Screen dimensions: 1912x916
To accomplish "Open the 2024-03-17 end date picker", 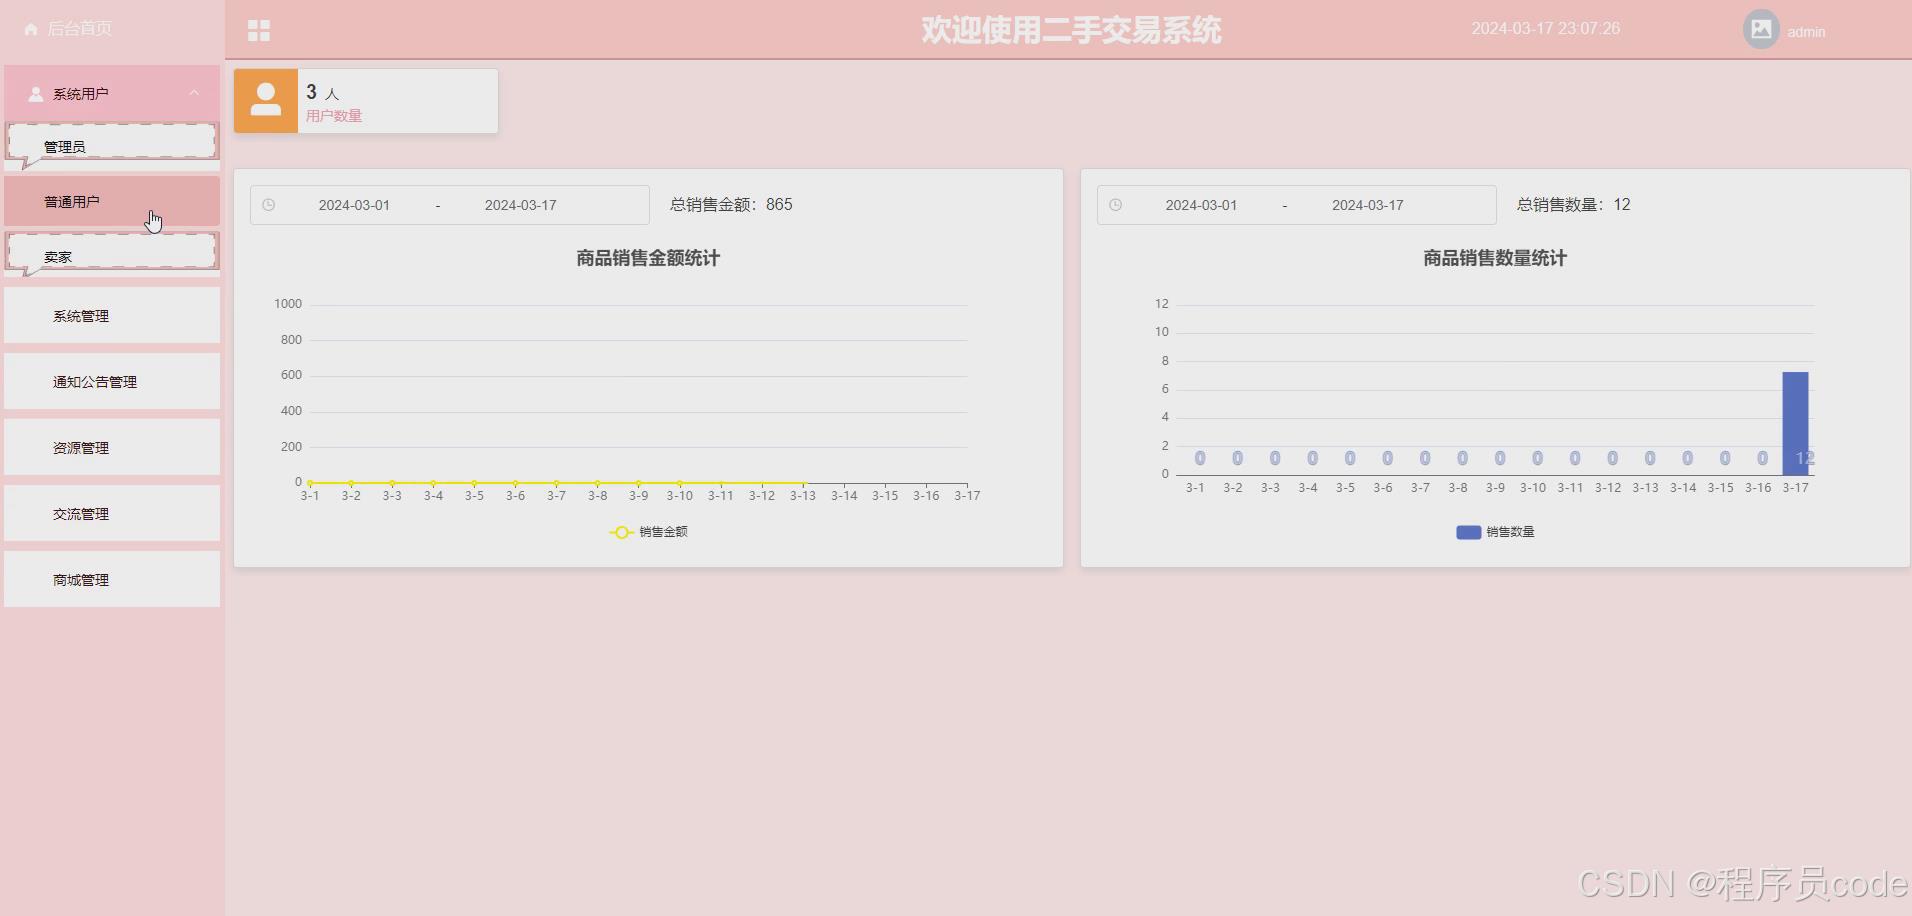I will click(x=520, y=204).
